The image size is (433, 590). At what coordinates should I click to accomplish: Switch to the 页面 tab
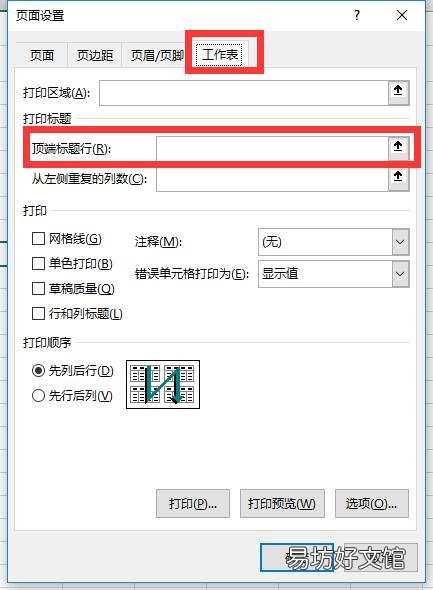pos(42,55)
